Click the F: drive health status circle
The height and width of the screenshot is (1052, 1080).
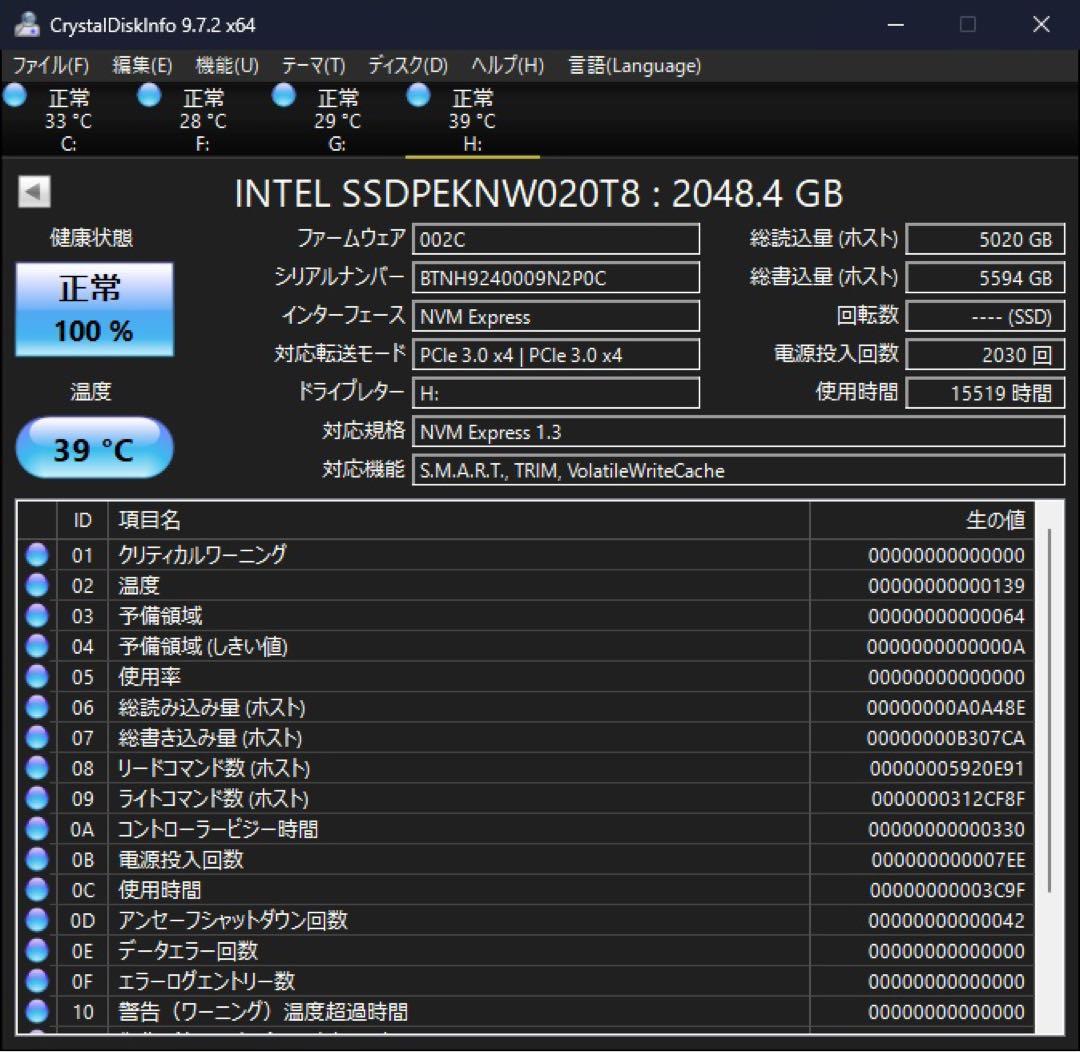point(148,95)
